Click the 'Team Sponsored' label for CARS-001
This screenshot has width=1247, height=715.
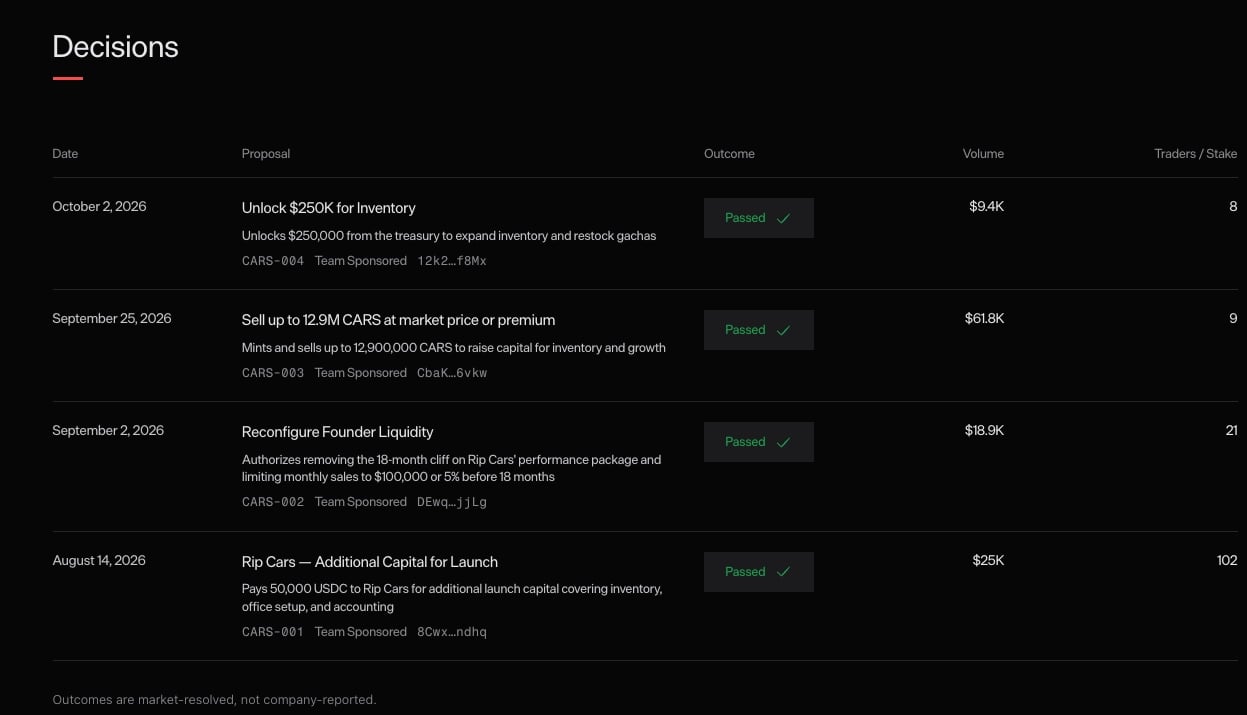[361, 632]
